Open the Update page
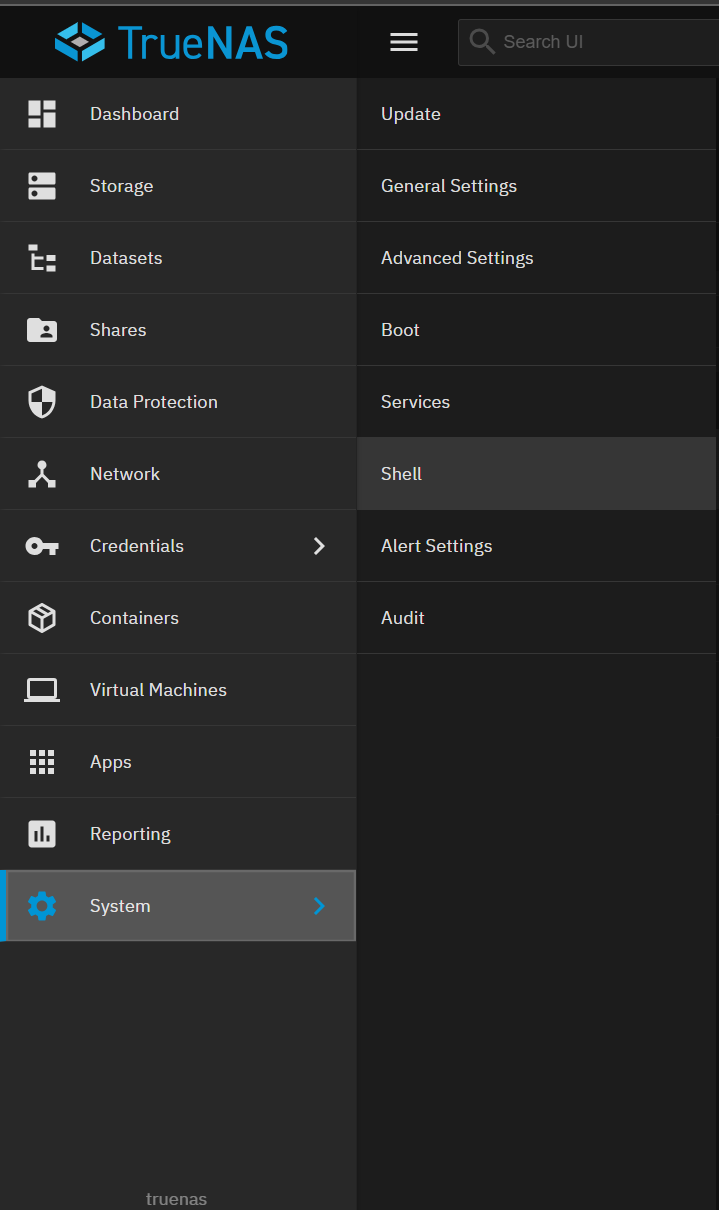This screenshot has width=719, height=1210. coord(411,114)
